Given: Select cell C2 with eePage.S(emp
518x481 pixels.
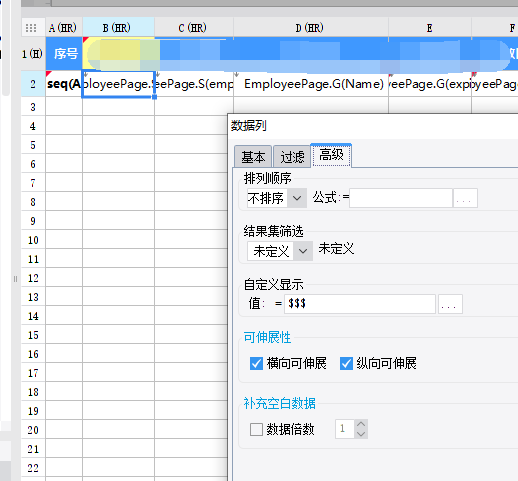Looking at the screenshot, I should pos(194,84).
